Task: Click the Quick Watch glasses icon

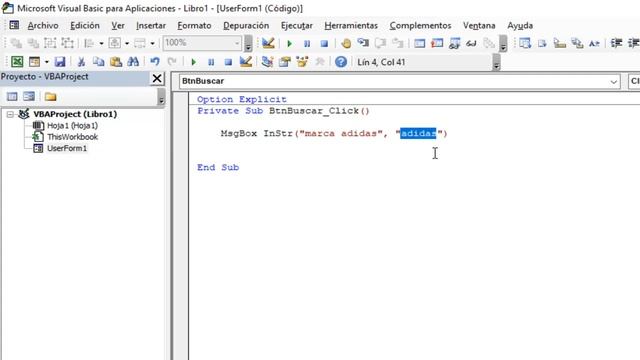Action: 471,43
